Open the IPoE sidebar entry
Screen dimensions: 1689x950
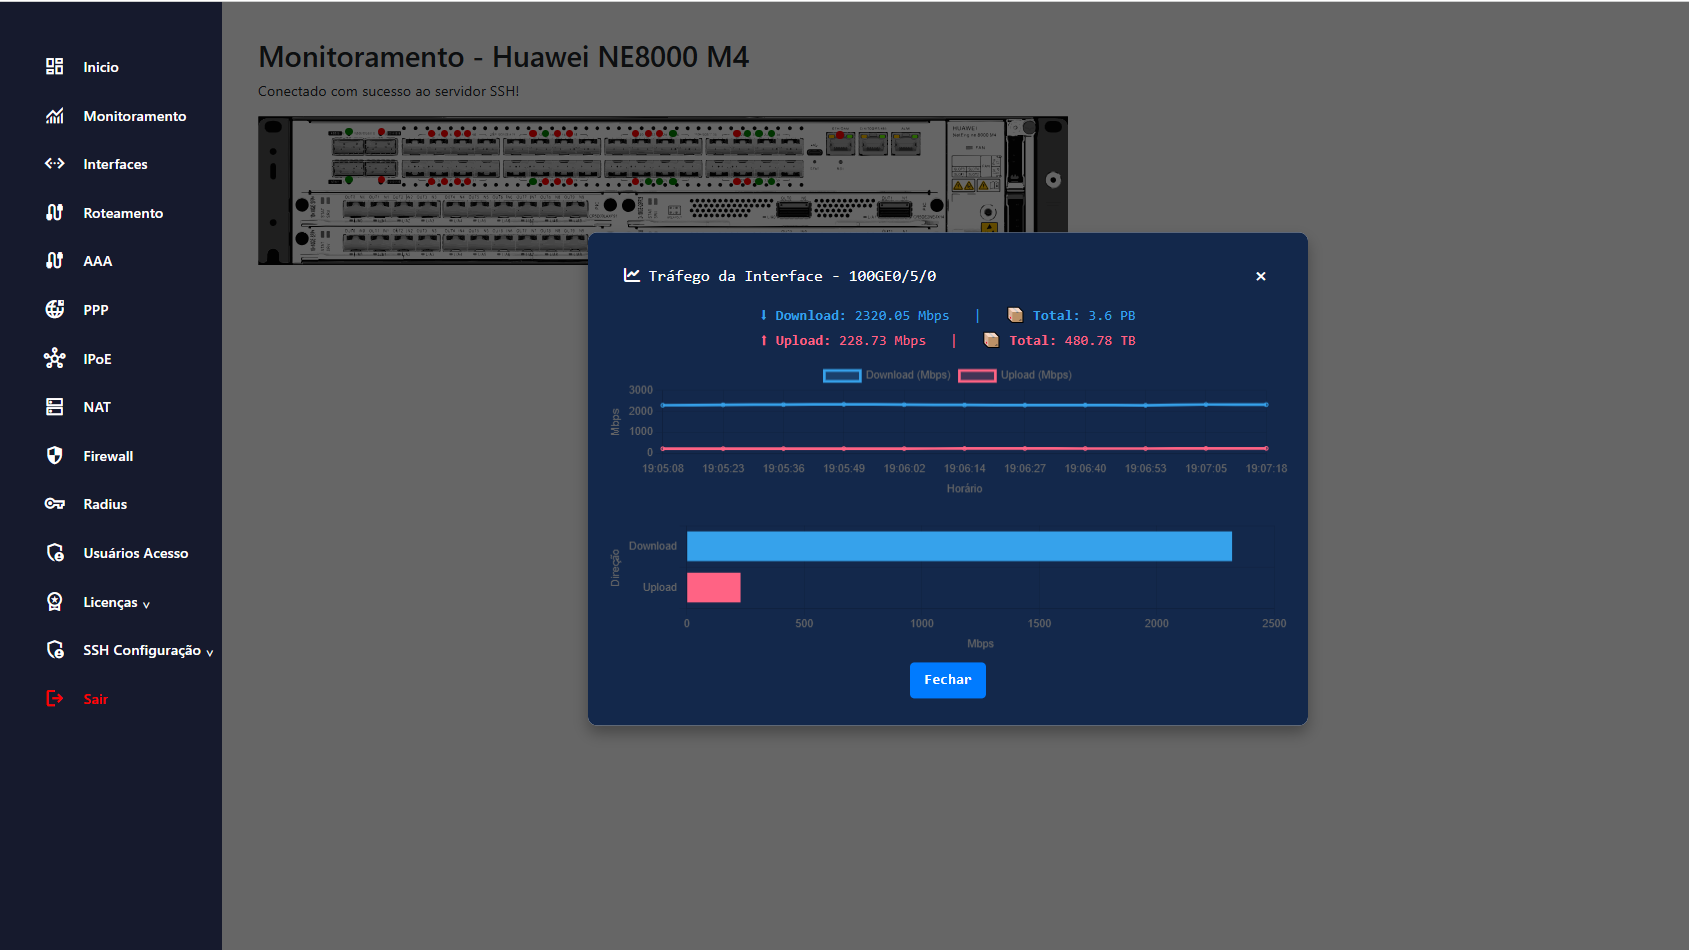click(97, 359)
